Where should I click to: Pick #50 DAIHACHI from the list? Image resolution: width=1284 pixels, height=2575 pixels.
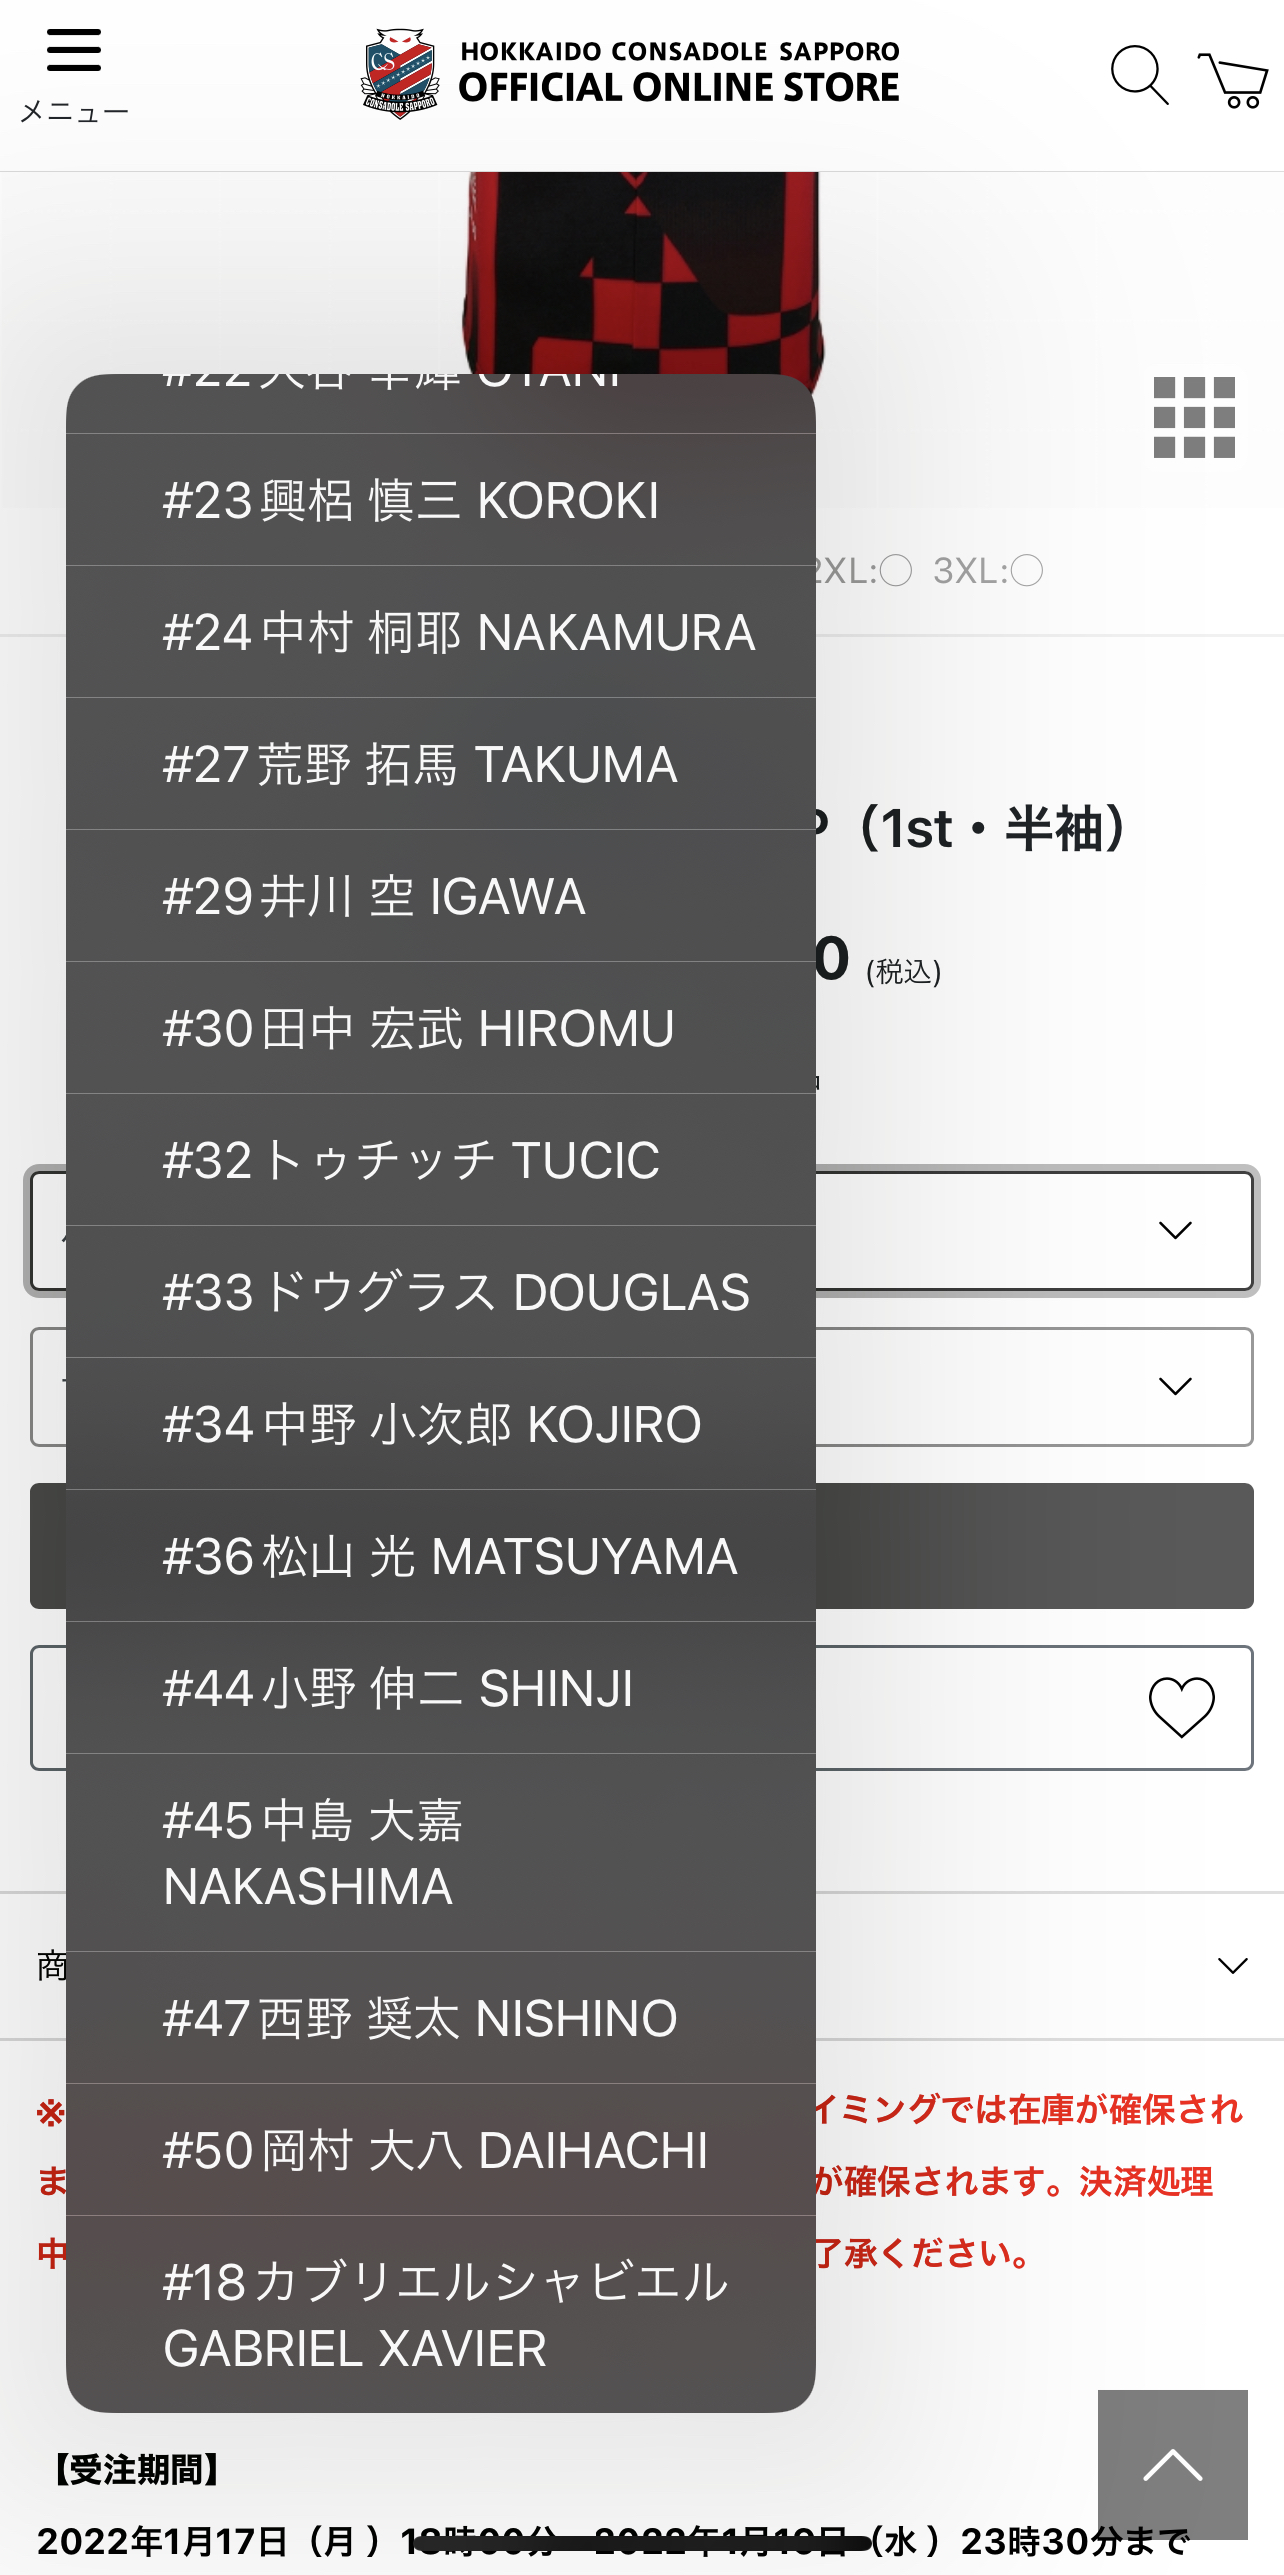click(x=440, y=2150)
